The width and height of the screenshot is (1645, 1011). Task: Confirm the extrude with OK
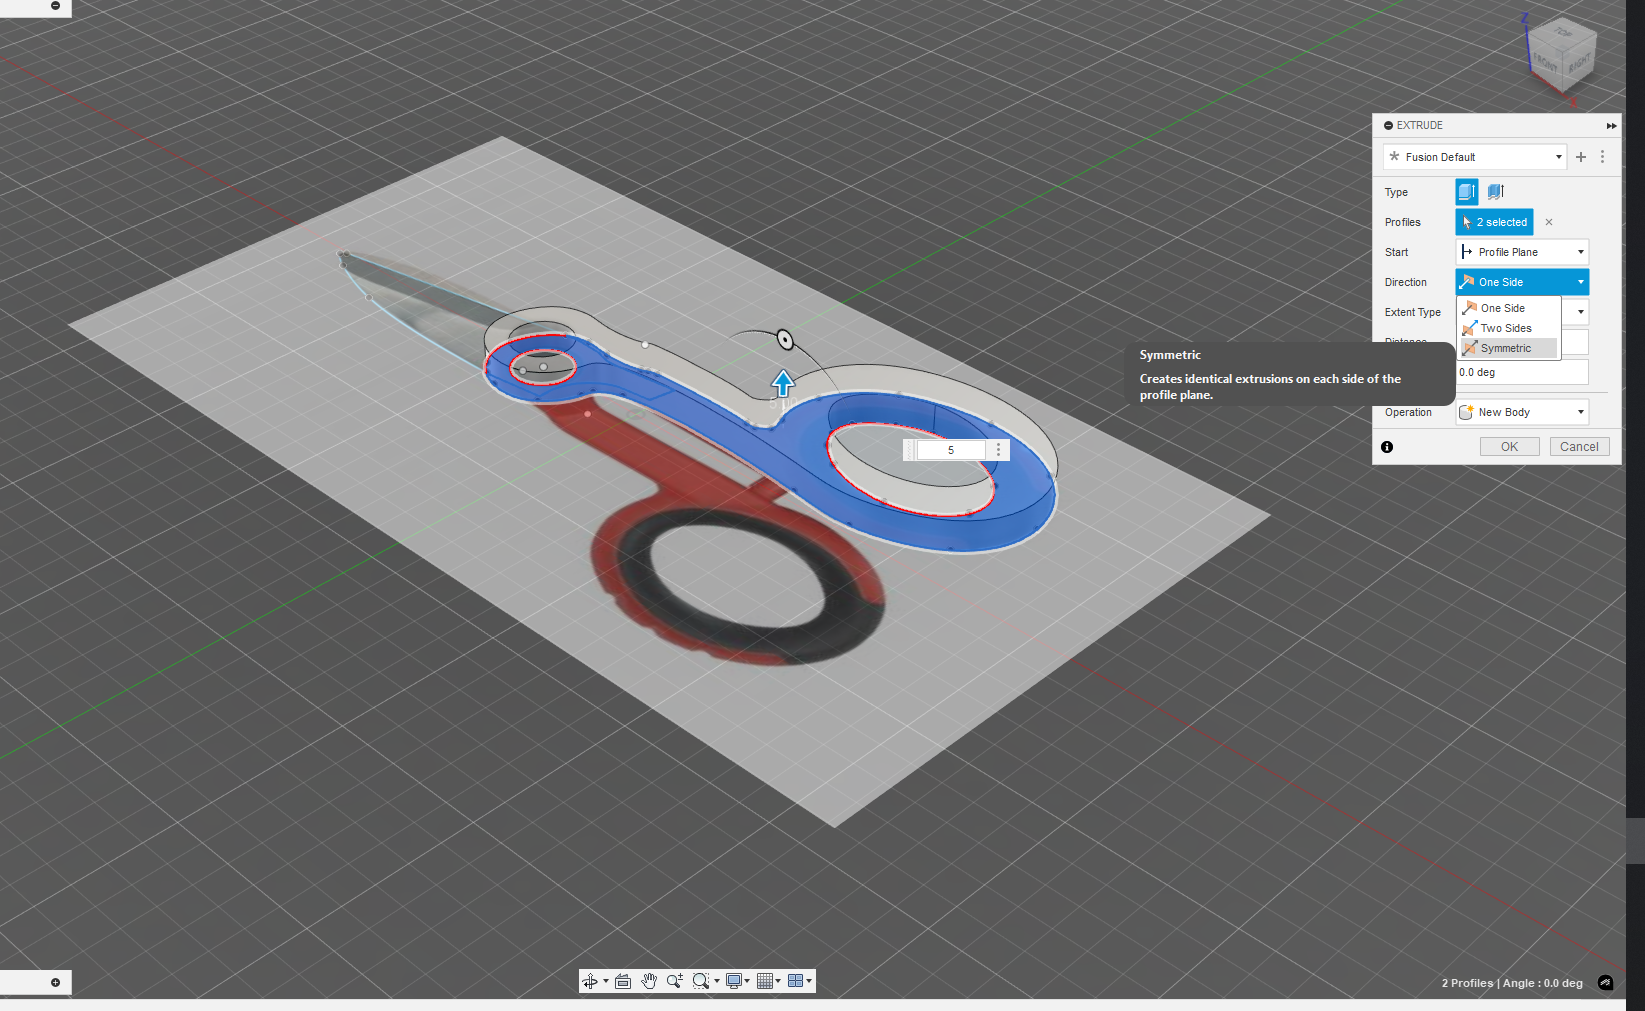(1509, 447)
